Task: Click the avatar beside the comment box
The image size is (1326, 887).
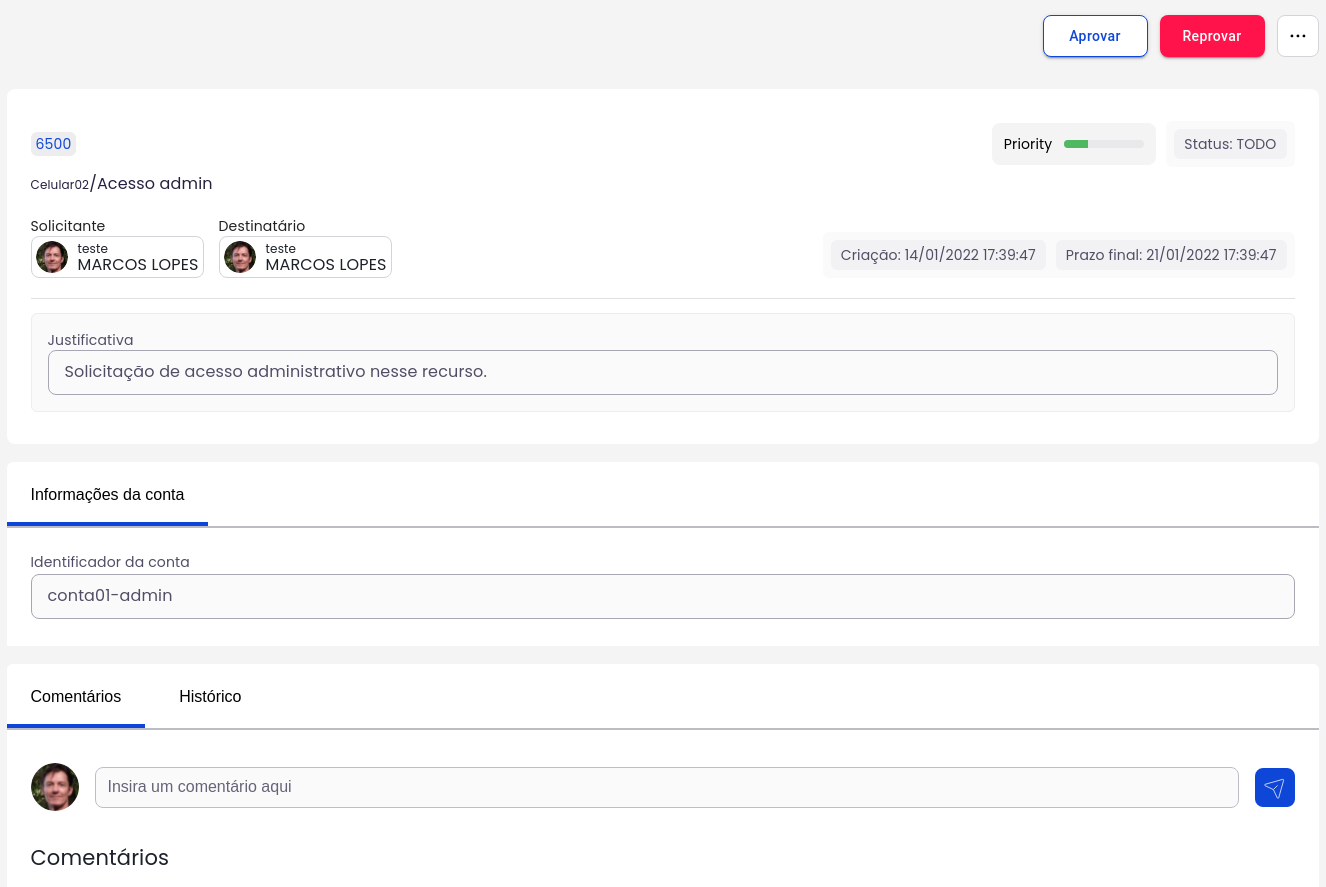Action: (55, 787)
